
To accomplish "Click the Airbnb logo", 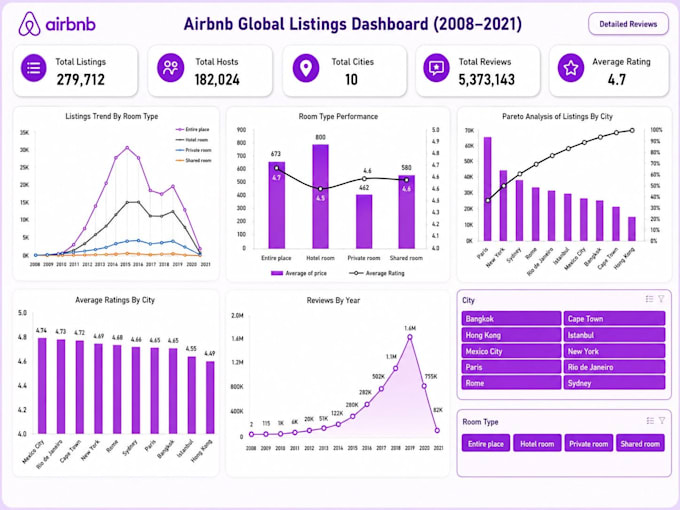I will click(x=57, y=24).
